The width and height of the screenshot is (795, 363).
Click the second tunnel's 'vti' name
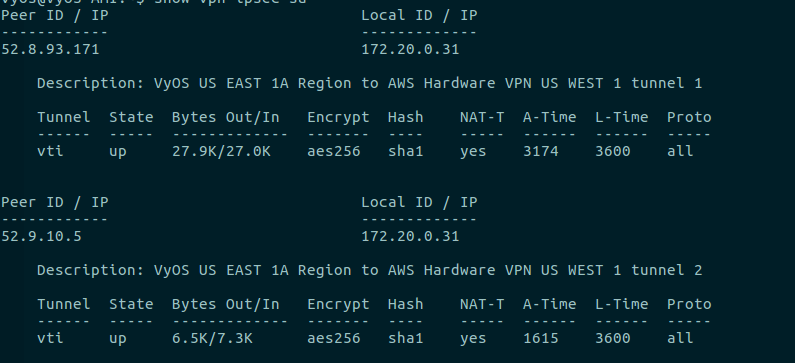(x=50, y=339)
